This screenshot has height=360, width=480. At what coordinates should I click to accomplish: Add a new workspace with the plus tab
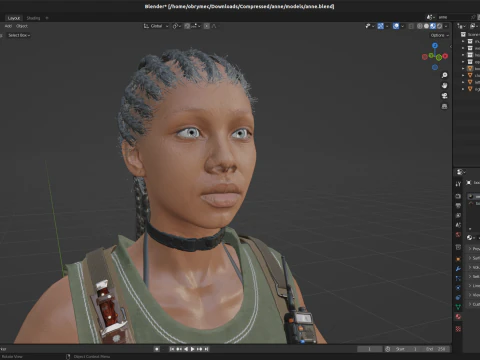(47, 18)
